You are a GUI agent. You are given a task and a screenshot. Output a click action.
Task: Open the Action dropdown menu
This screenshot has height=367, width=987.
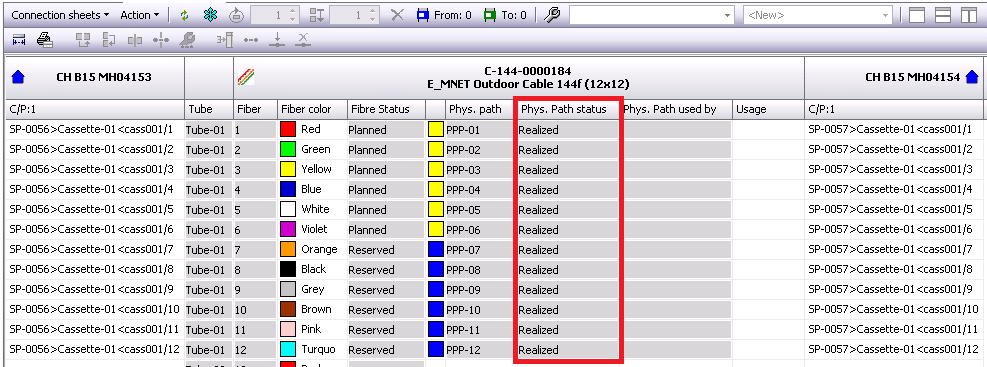pos(140,15)
